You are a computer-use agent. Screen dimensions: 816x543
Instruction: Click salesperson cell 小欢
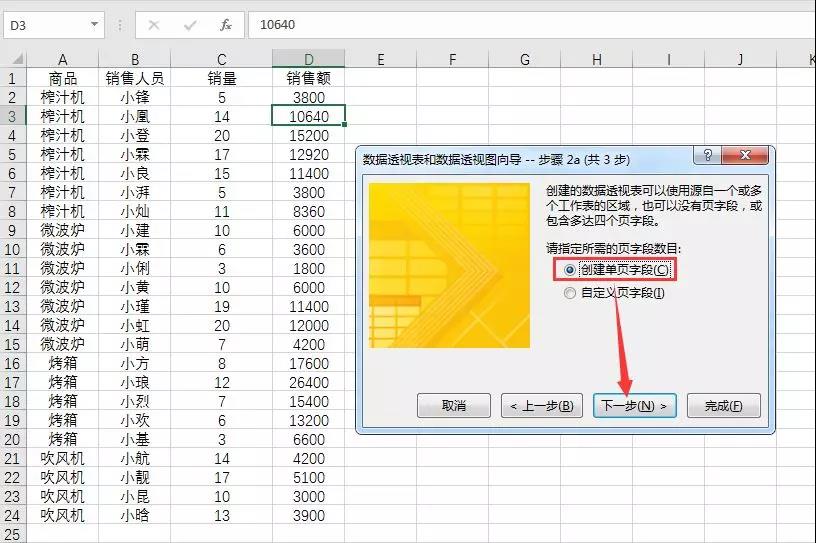click(134, 420)
